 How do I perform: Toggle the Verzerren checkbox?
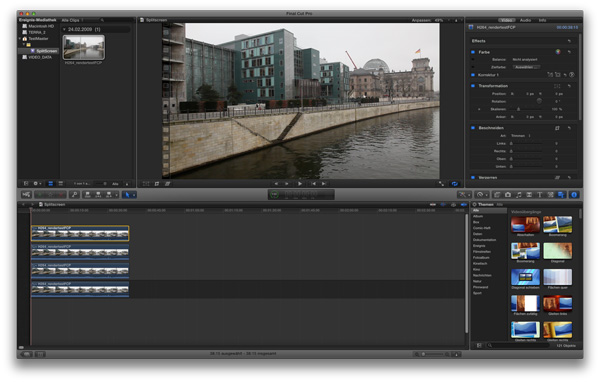click(x=473, y=178)
